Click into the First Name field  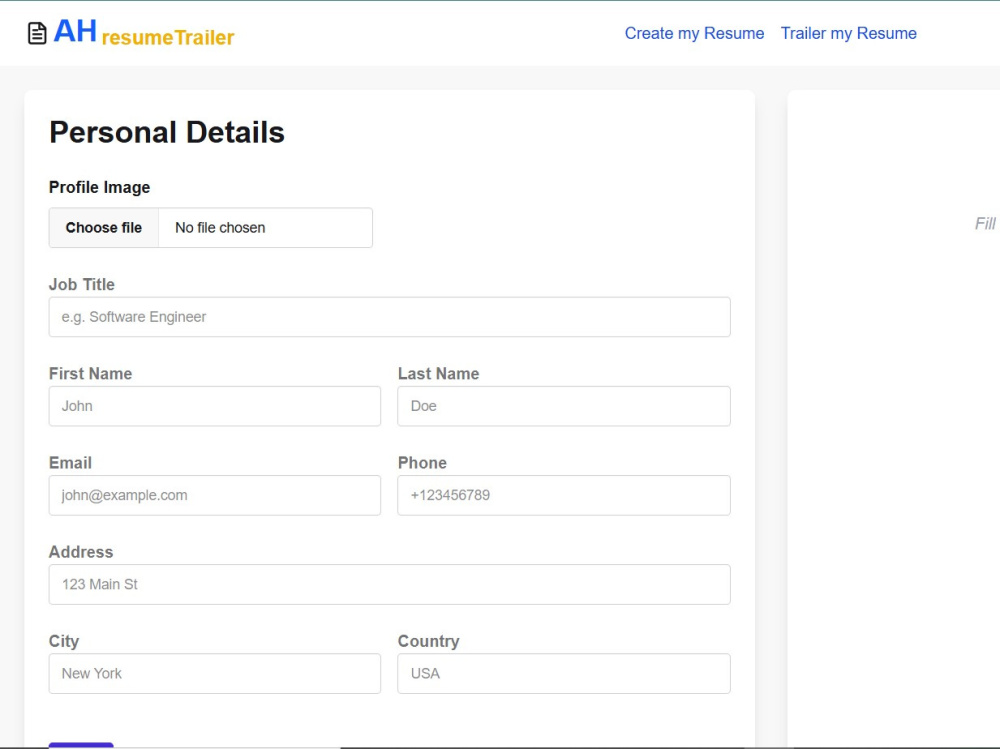(x=215, y=406)
